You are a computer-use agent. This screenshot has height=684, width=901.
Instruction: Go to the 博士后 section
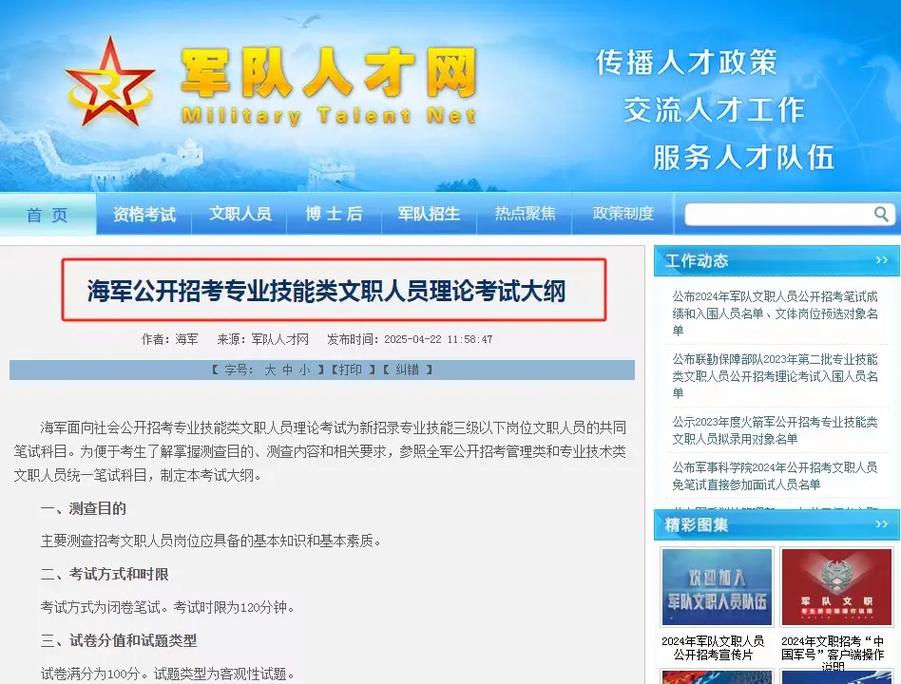click(334, 214)
